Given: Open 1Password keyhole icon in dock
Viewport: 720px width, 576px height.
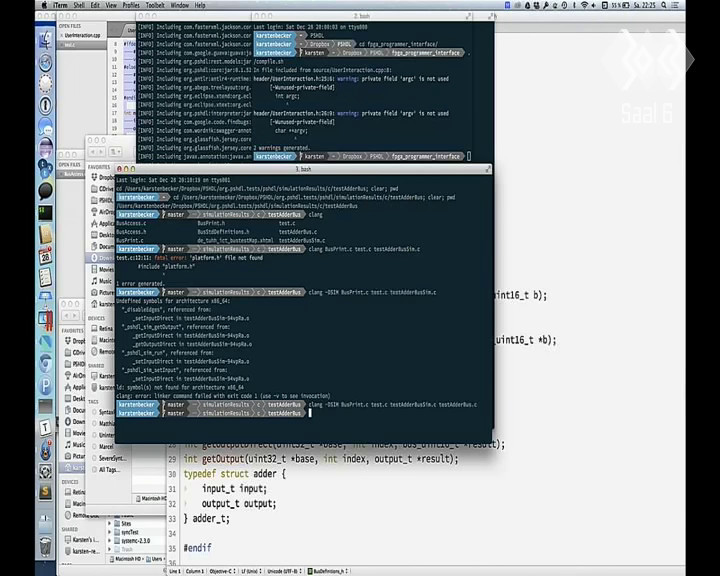Looking at the screenshot, I should tap(45, 105).
